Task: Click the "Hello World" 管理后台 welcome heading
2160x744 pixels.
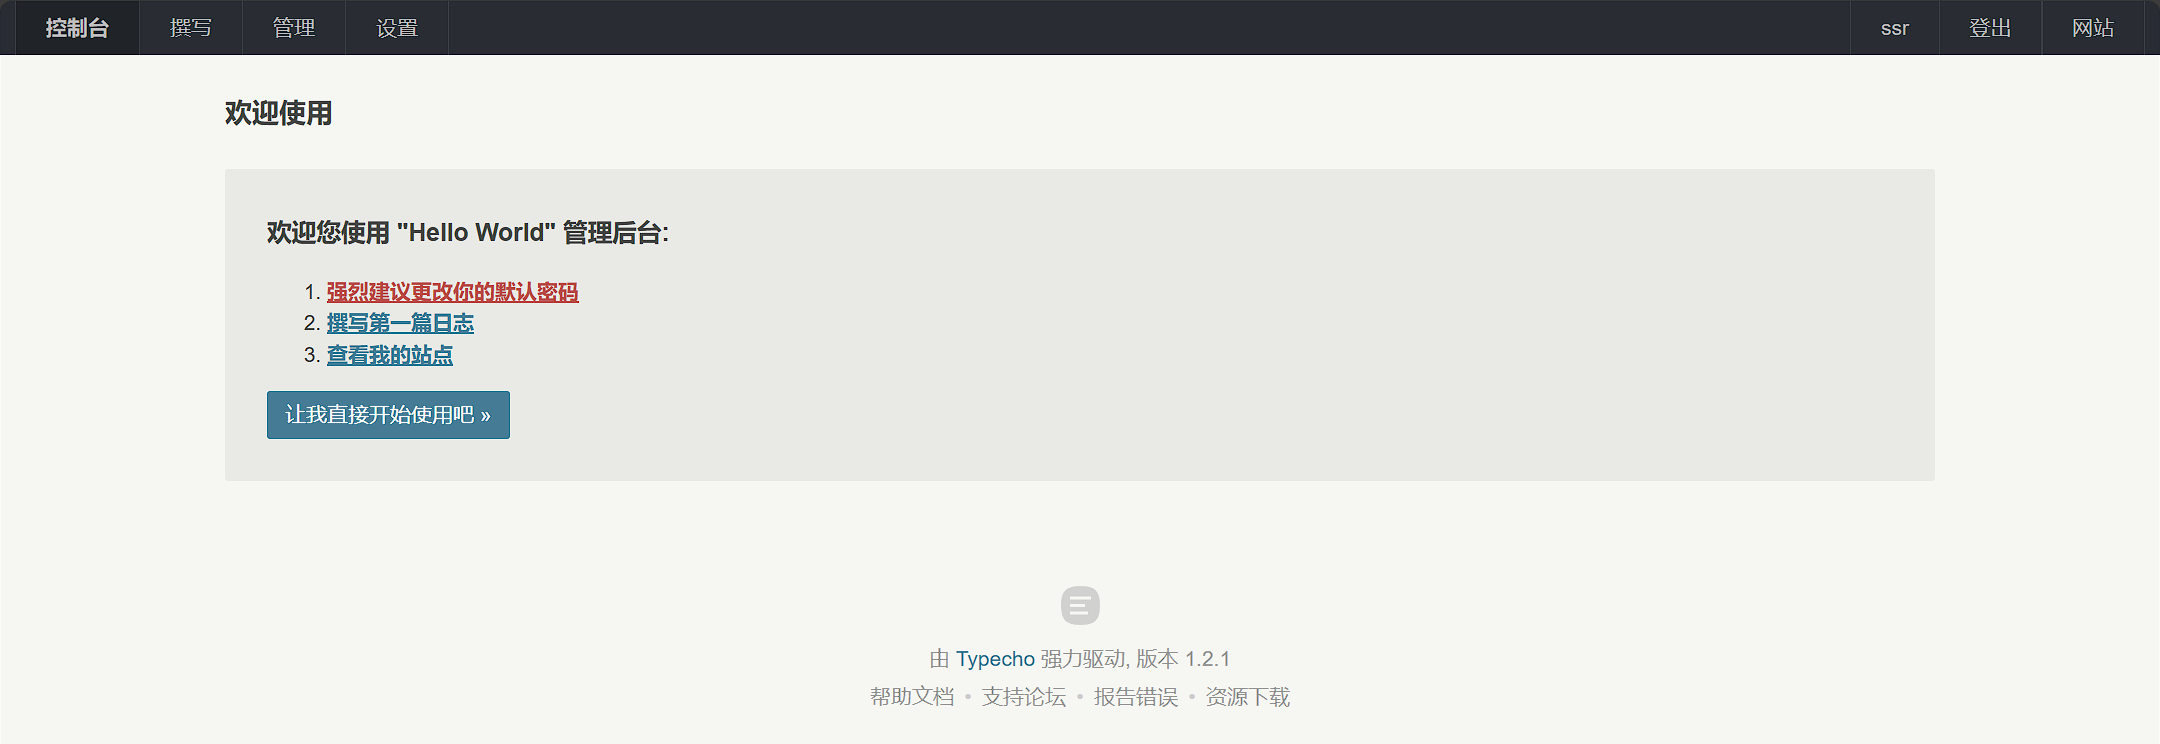Action: pos(468,233)
